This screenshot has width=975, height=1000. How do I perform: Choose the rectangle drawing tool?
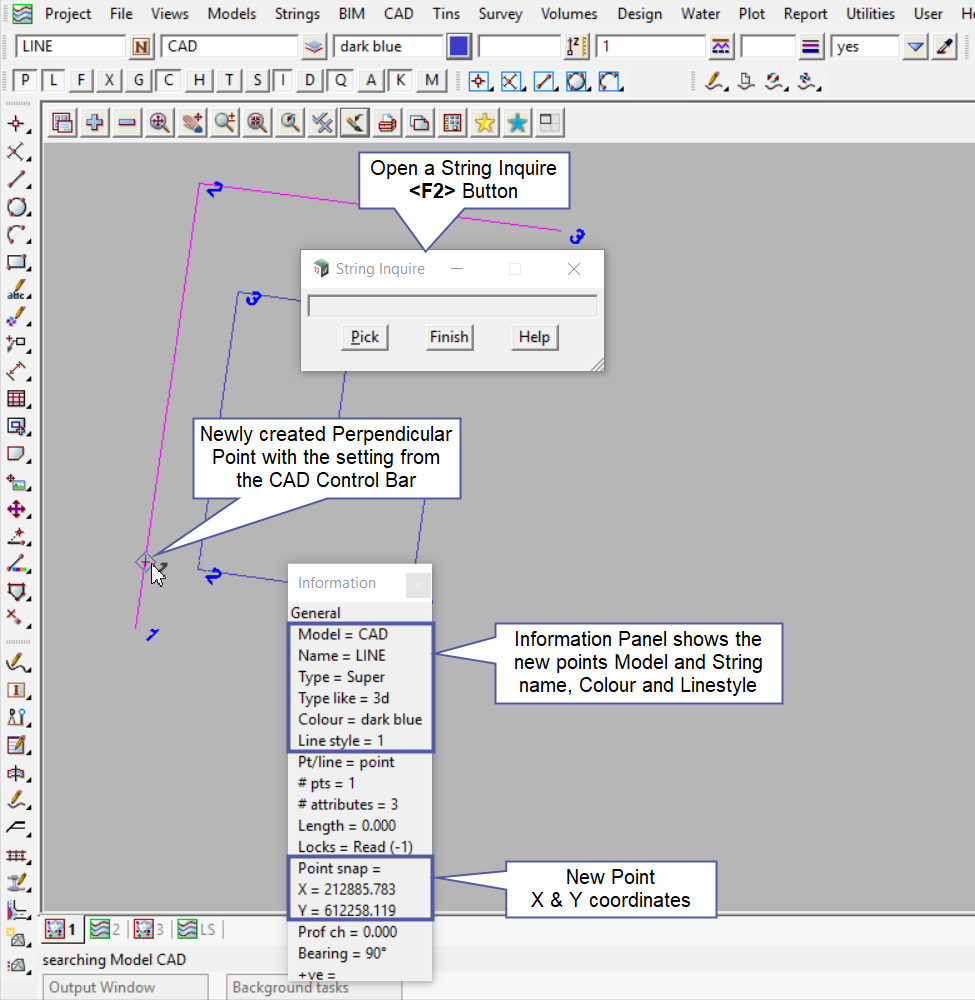tap(16, 263)
